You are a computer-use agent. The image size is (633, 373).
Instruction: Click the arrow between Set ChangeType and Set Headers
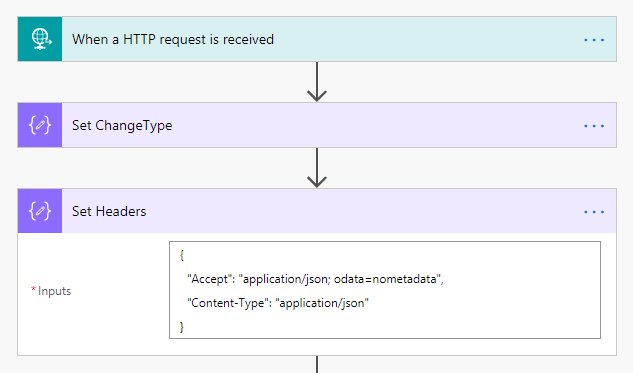click(x=317, y=168)
